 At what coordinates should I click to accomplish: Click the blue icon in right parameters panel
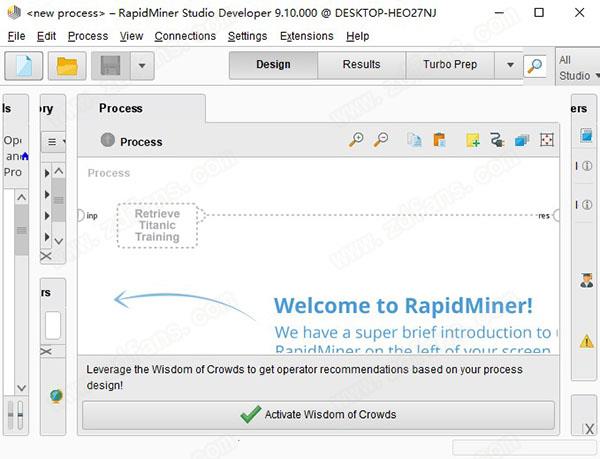tap(586, 135)
